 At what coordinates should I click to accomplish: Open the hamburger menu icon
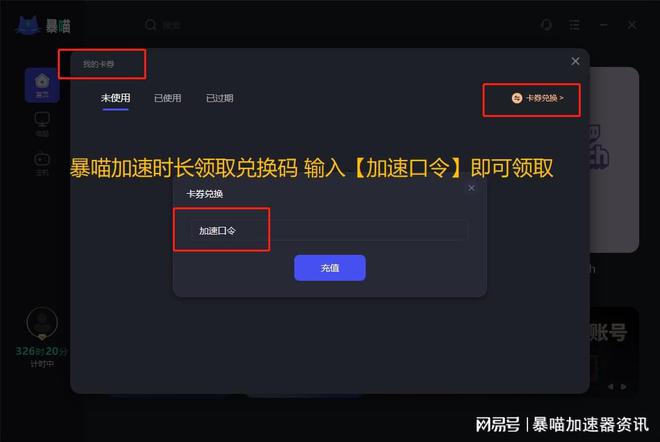(575, 25)
